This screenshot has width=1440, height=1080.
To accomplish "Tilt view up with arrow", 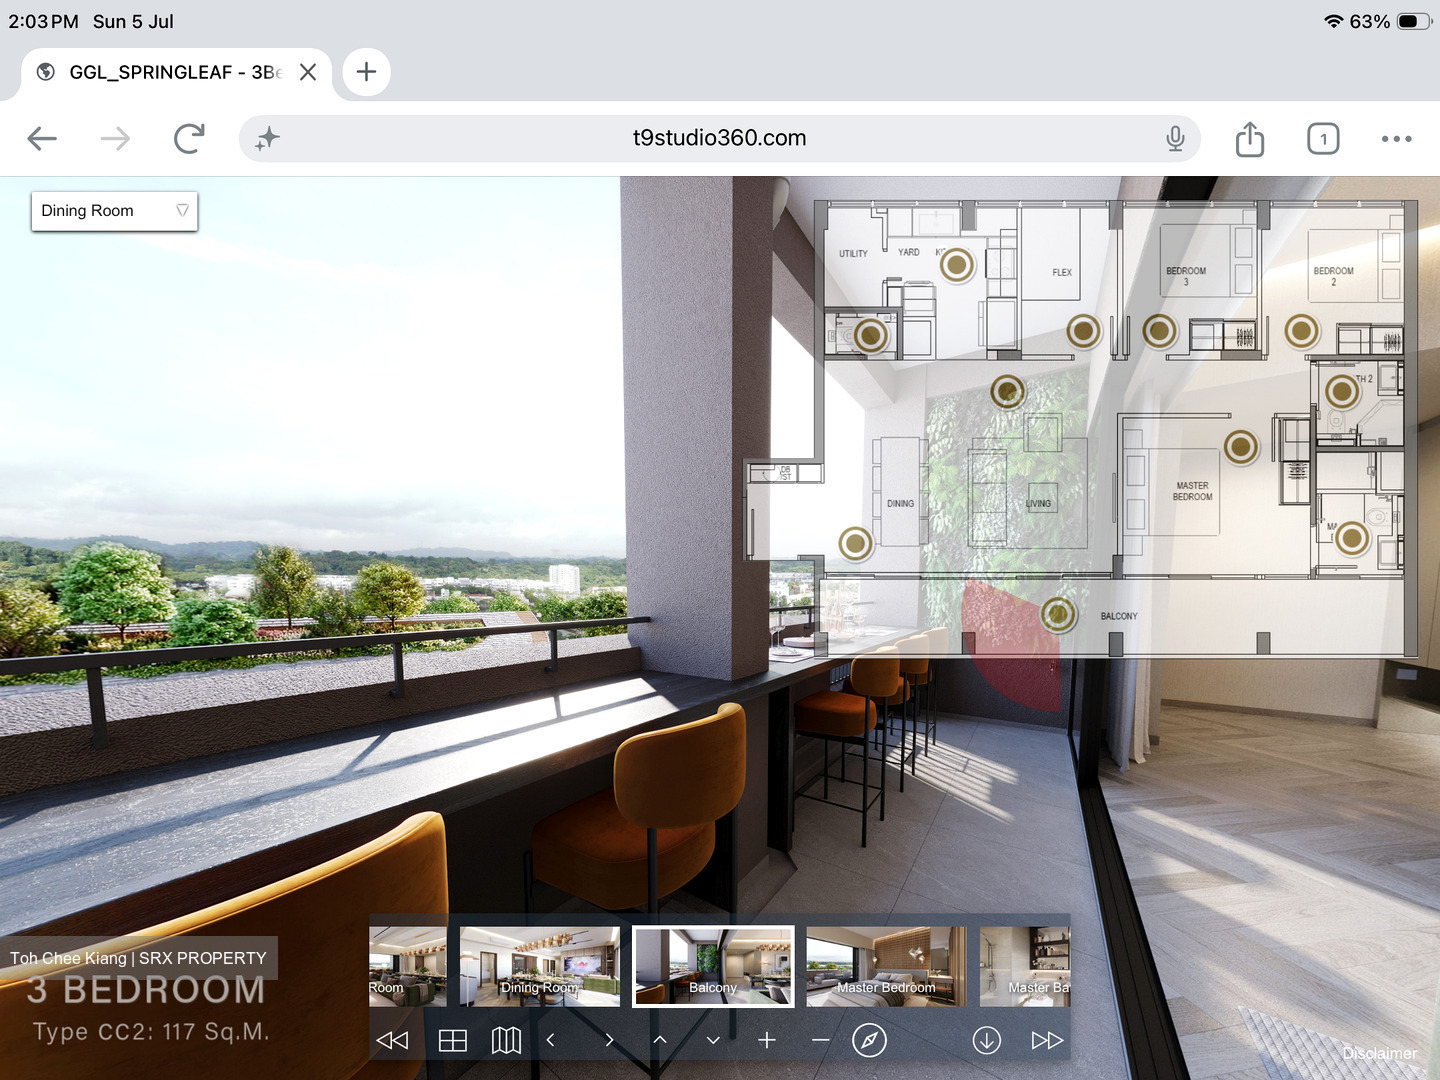I will [660, 1040].
